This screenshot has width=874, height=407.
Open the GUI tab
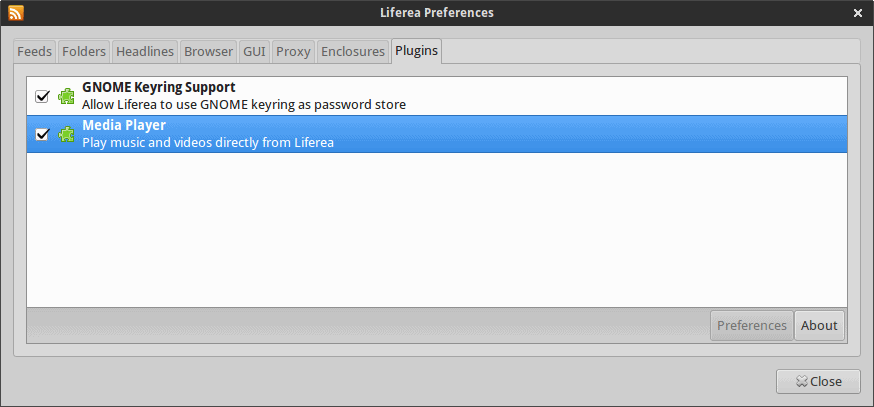(255, 52)
